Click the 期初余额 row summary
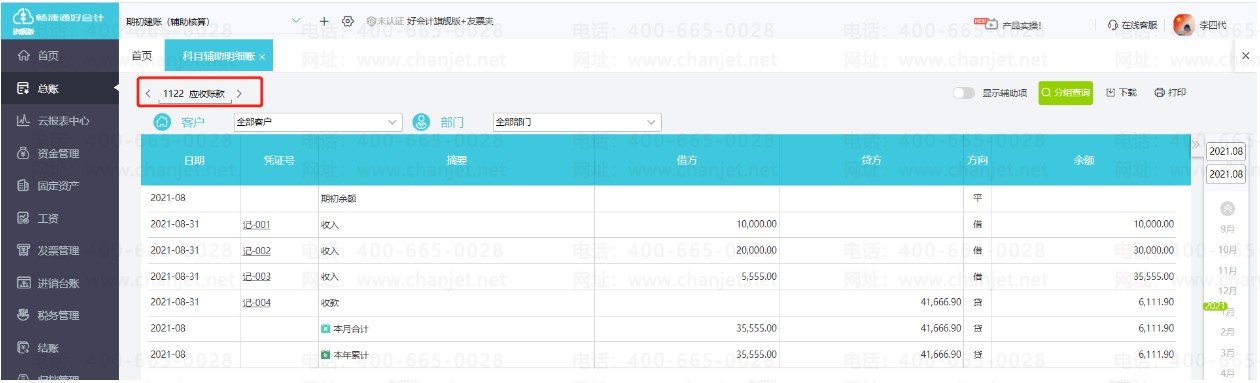The image size is (1260, 383). (338, 198)
